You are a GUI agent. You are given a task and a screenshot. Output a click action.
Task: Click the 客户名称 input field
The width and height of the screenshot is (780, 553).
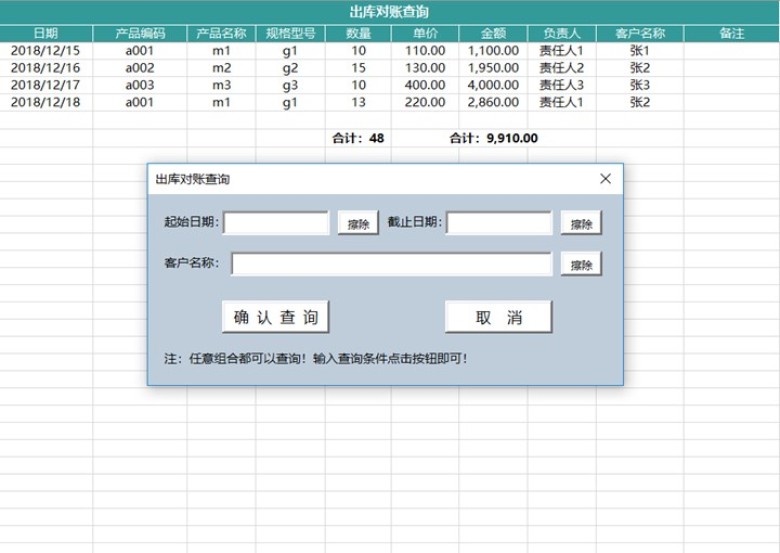(391, 264)
